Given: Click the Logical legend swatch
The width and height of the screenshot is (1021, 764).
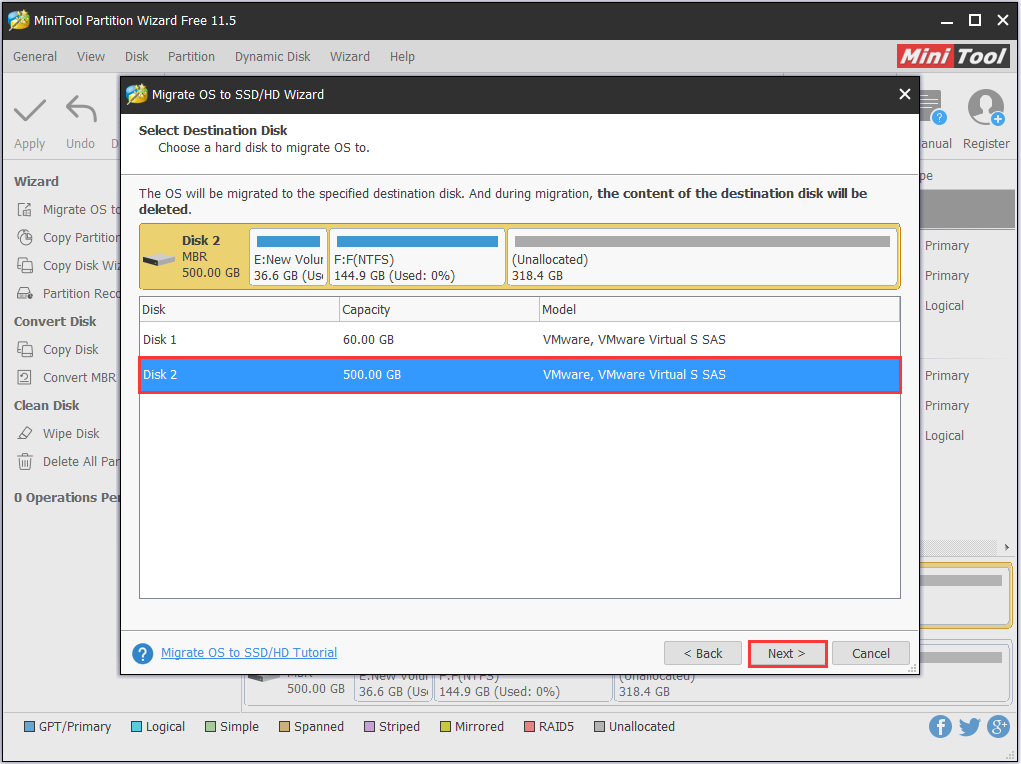Looking at the screenshot, I should [136, 727].
